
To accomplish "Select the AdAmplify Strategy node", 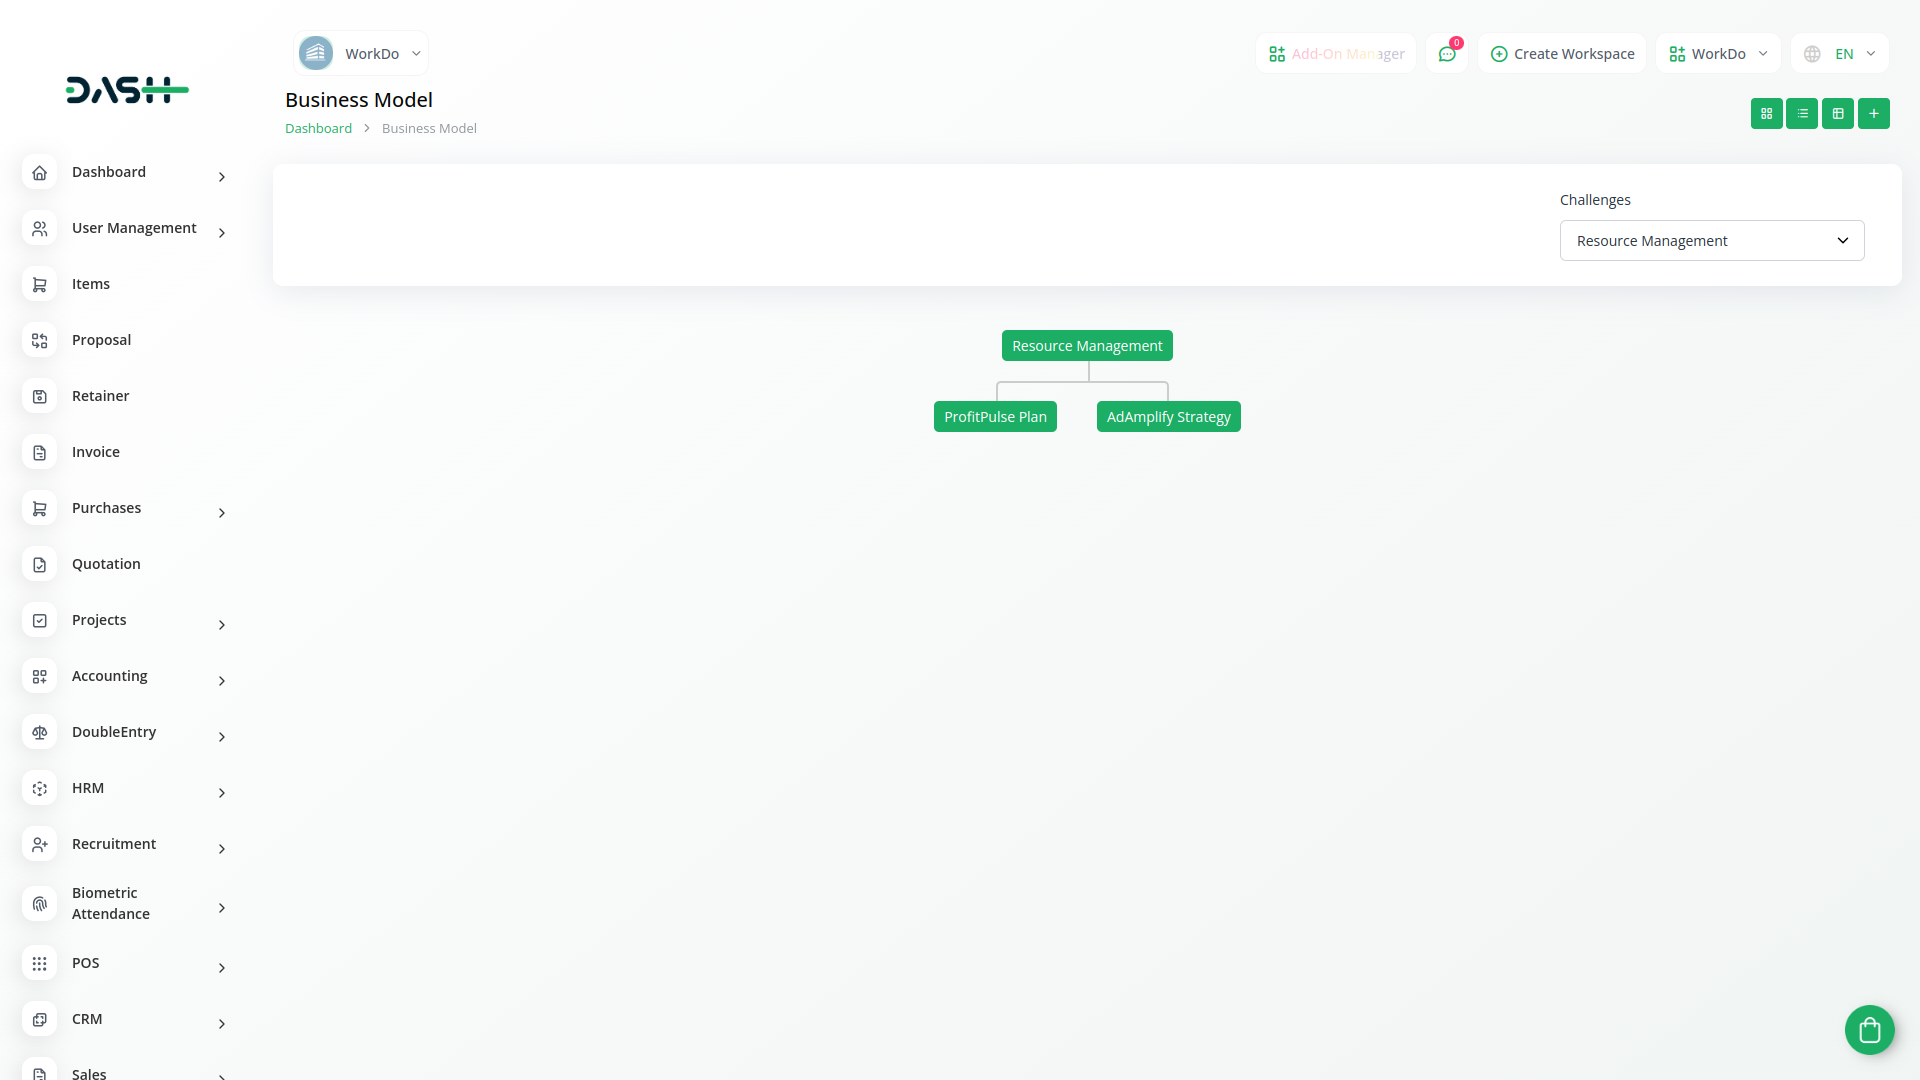I will pyautogui.click(x=1168, y=417).
